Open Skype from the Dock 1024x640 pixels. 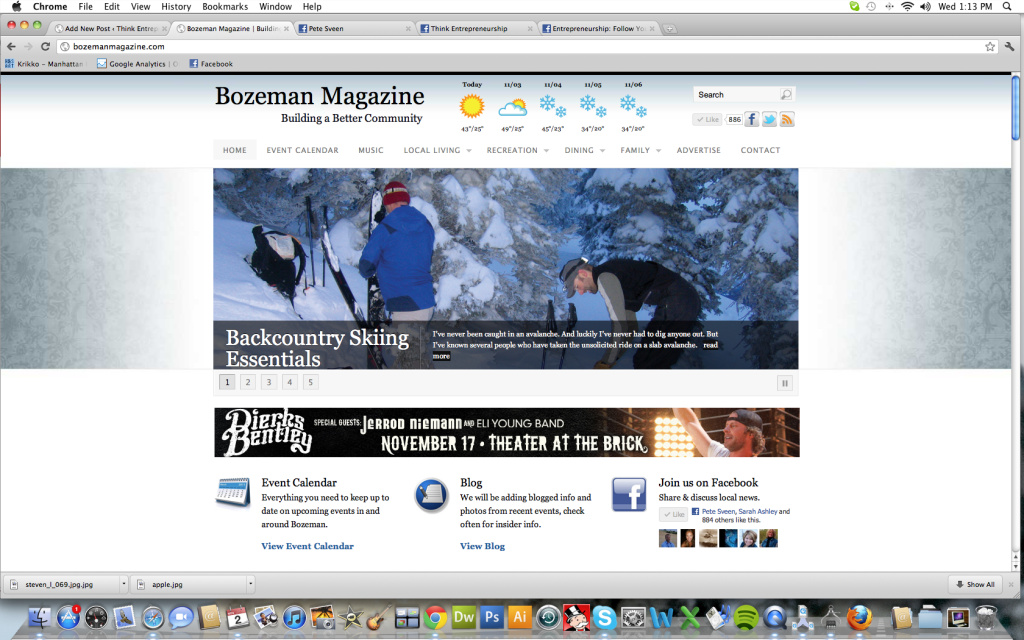pyautogui.click(x=605, y=616)
